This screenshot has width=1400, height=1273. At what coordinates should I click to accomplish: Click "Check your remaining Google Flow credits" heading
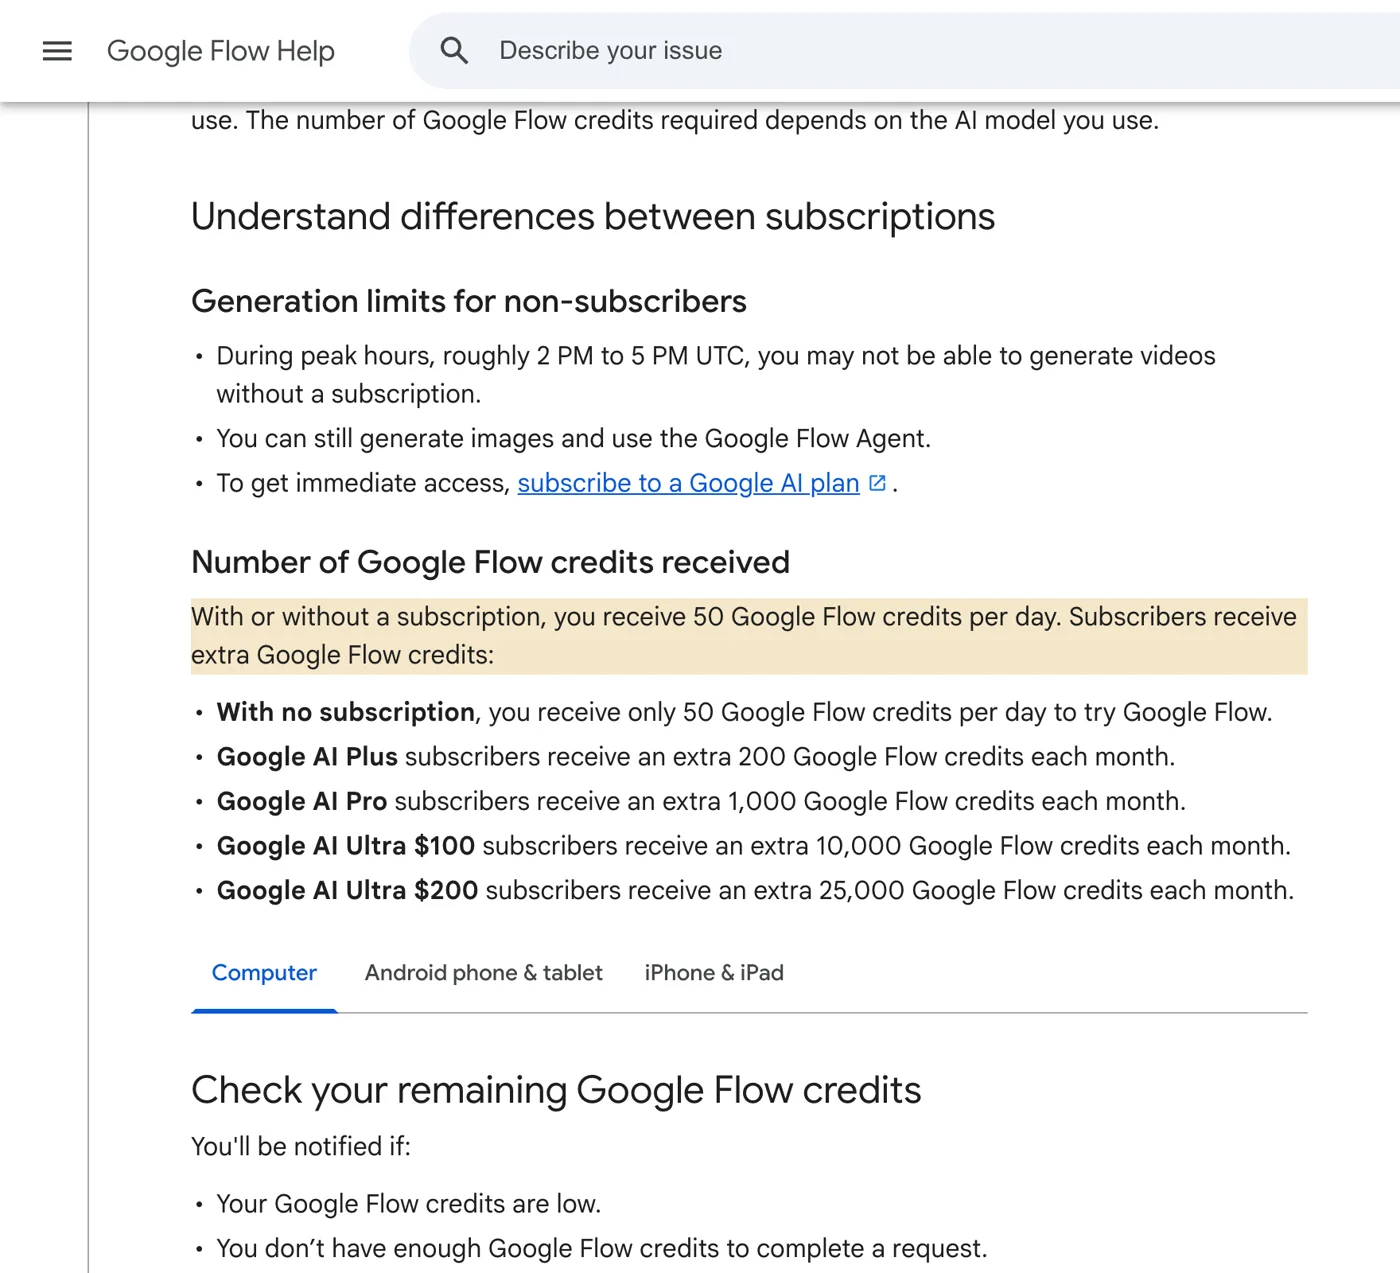pos(556,1090)
